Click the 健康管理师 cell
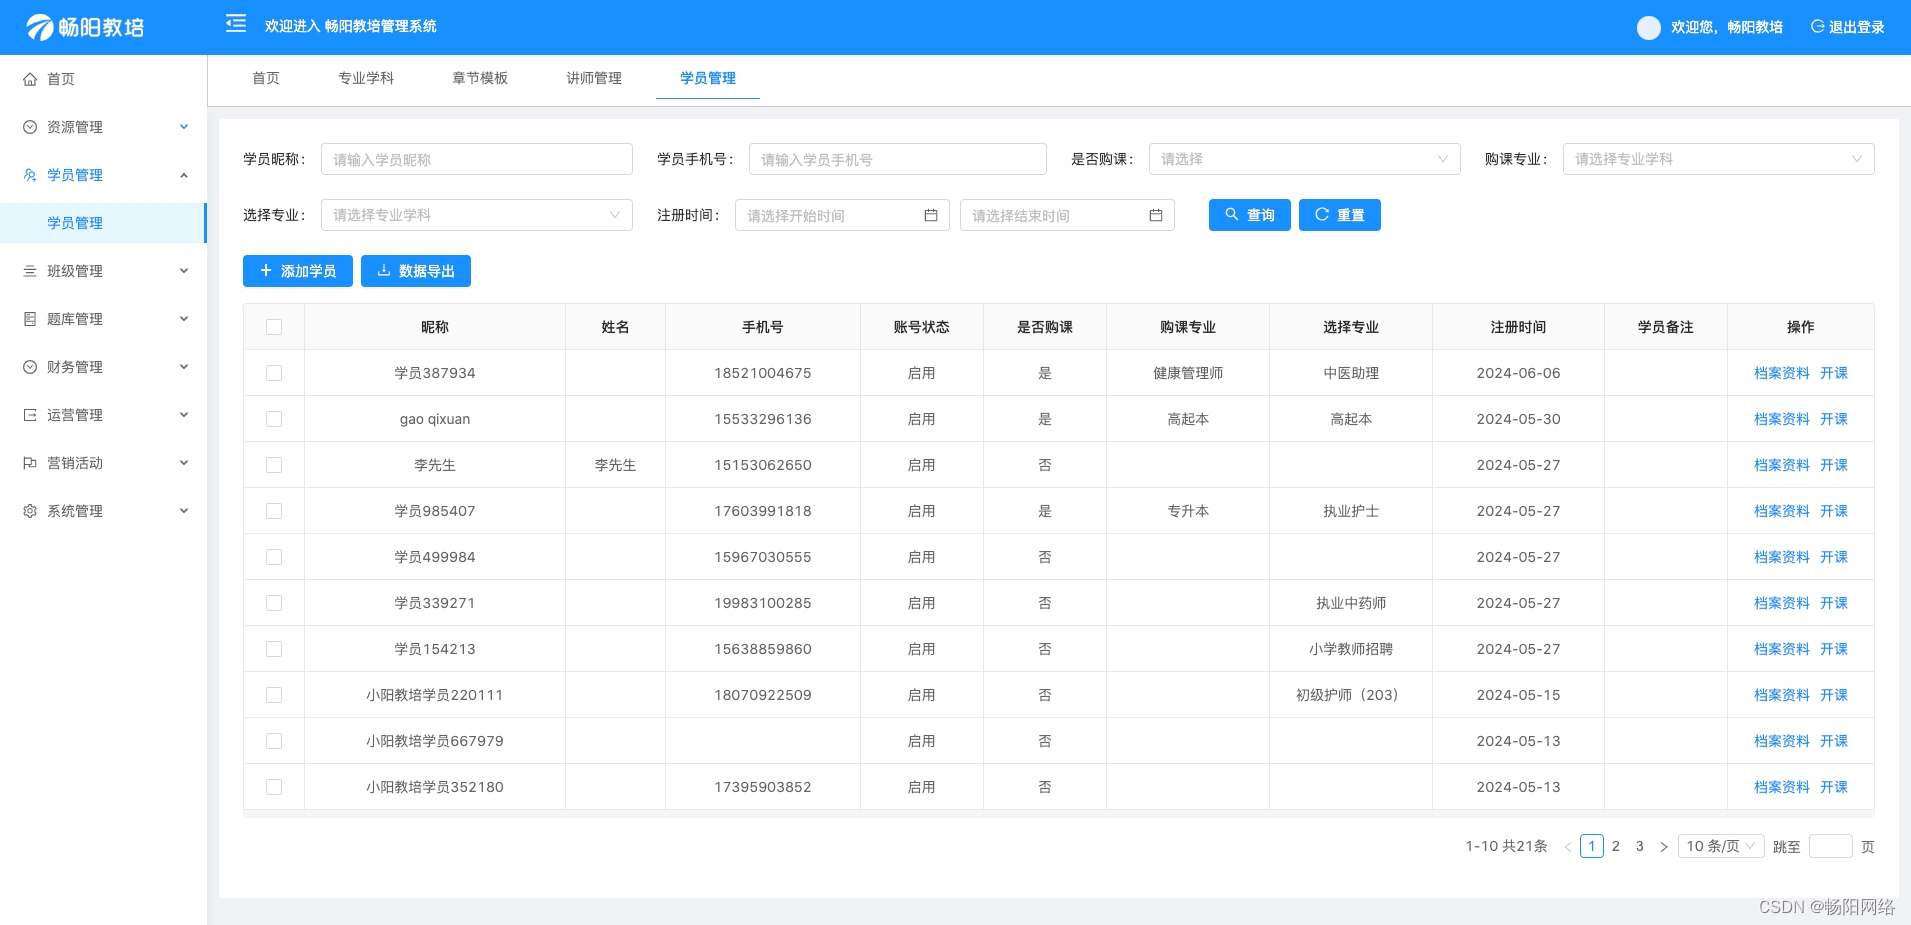Screen dimensions: 1911x925 [1188, 373]
